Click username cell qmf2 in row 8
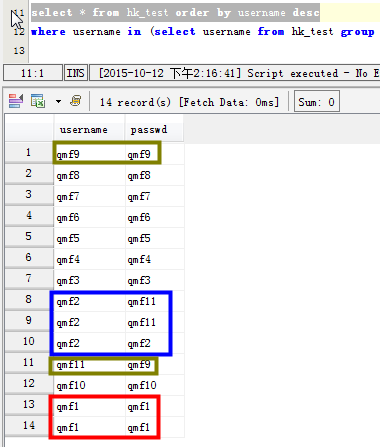380x447 pixels. pos(89,301)
